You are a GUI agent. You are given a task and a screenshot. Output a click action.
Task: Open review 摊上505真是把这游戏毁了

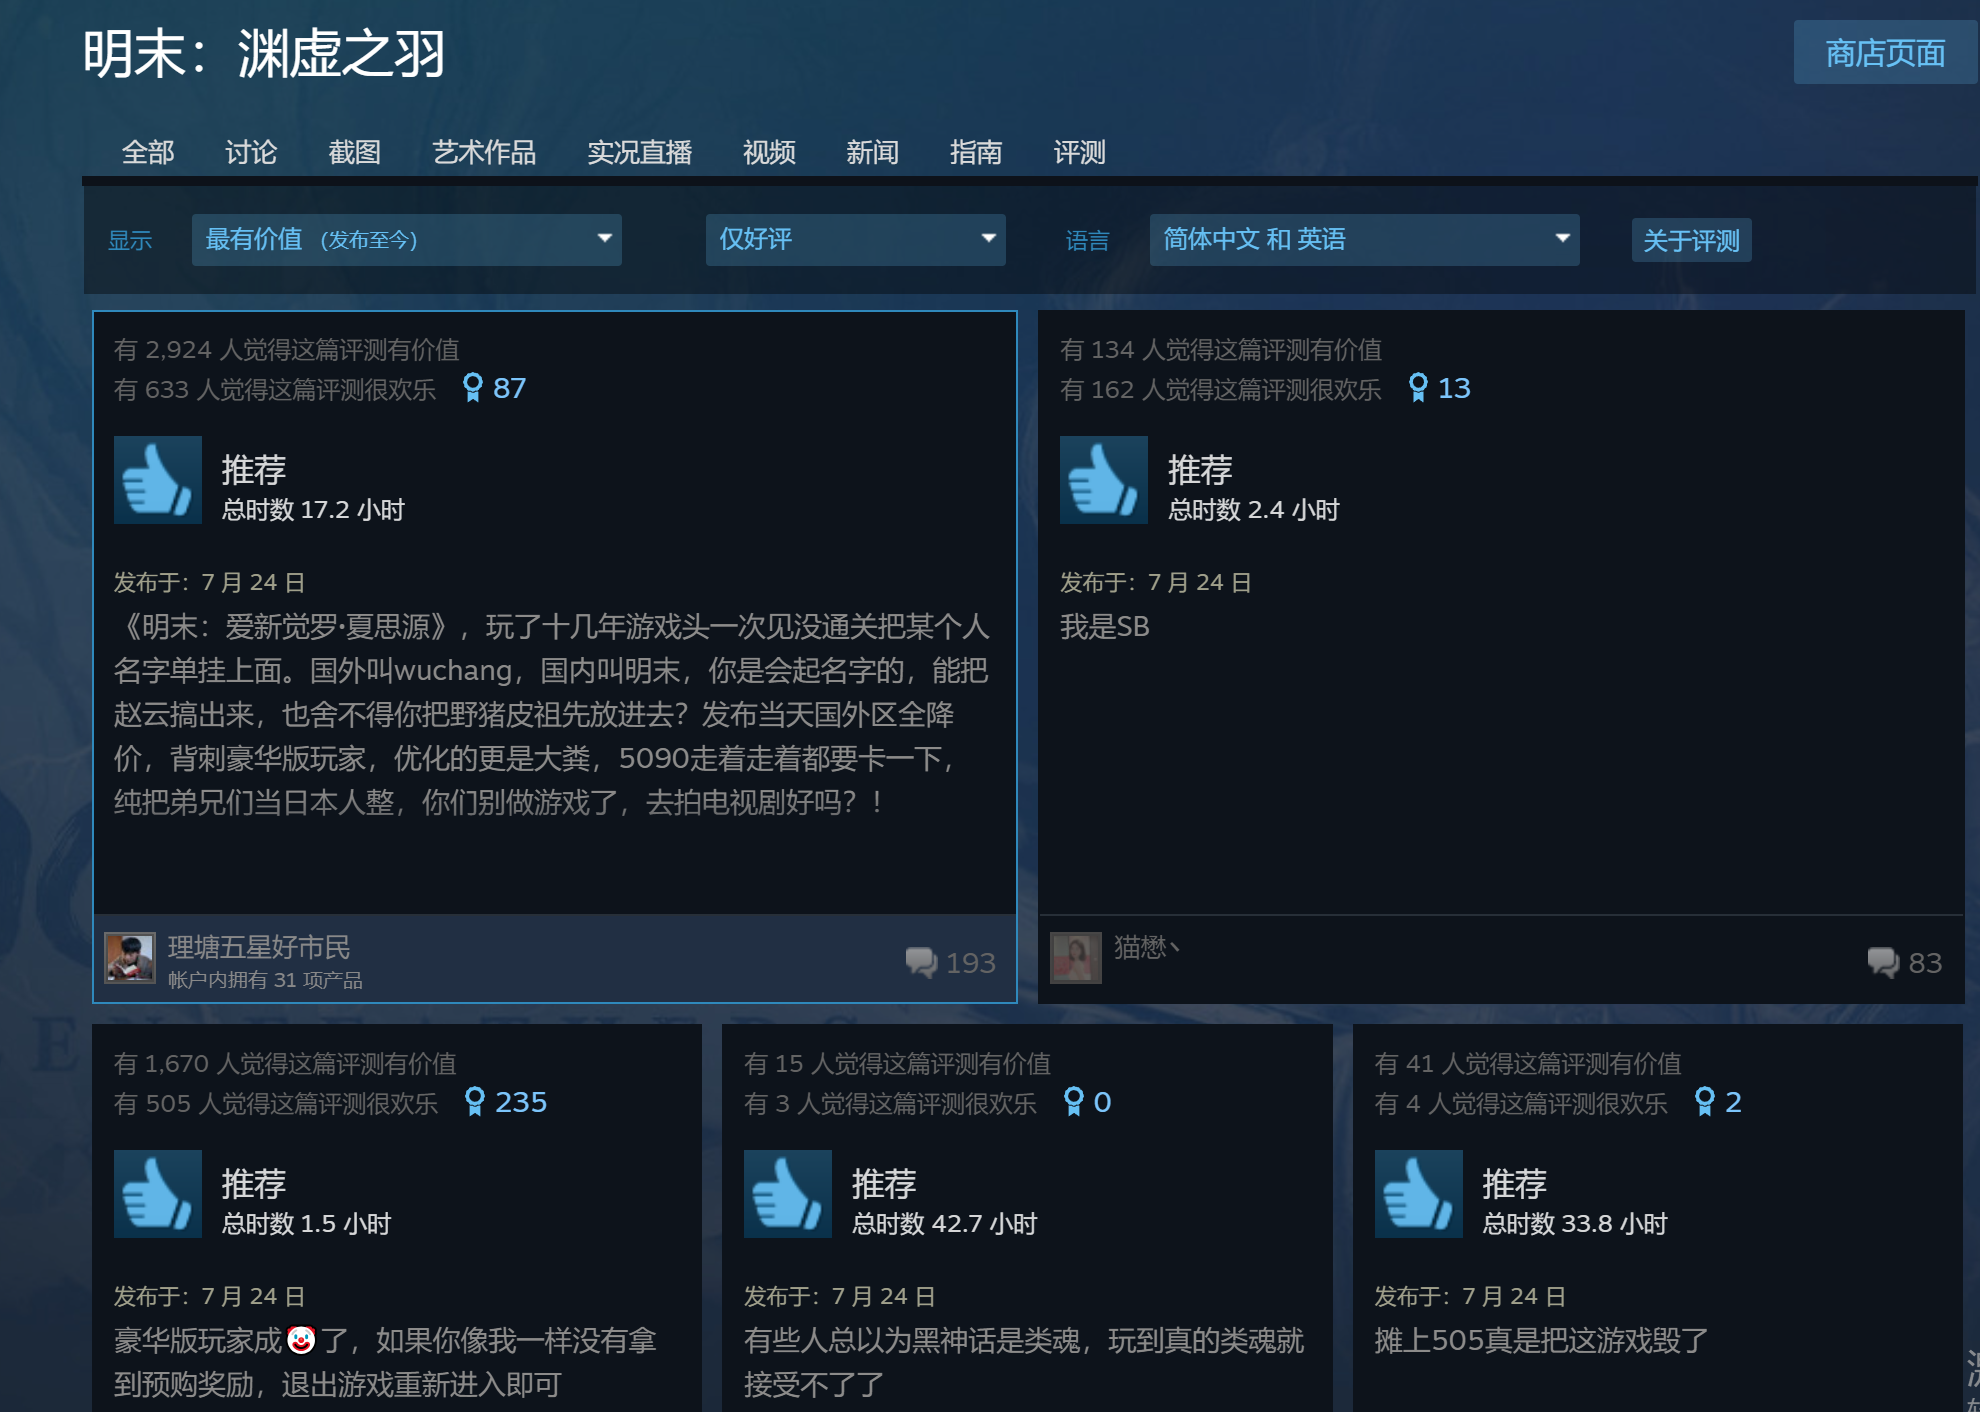click(x=1541, y=1341)
